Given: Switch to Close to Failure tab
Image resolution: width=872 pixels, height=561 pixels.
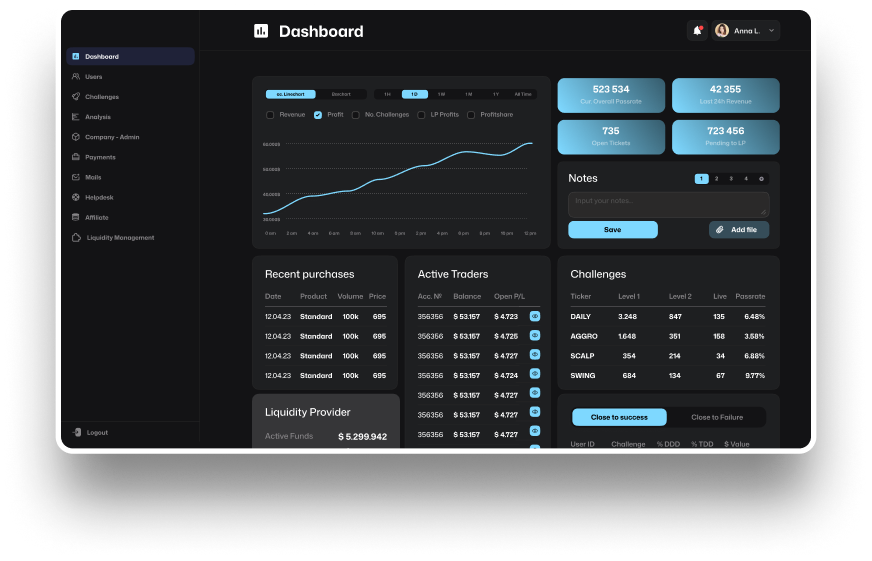Looking at the screenshot, I should point(717,417).
